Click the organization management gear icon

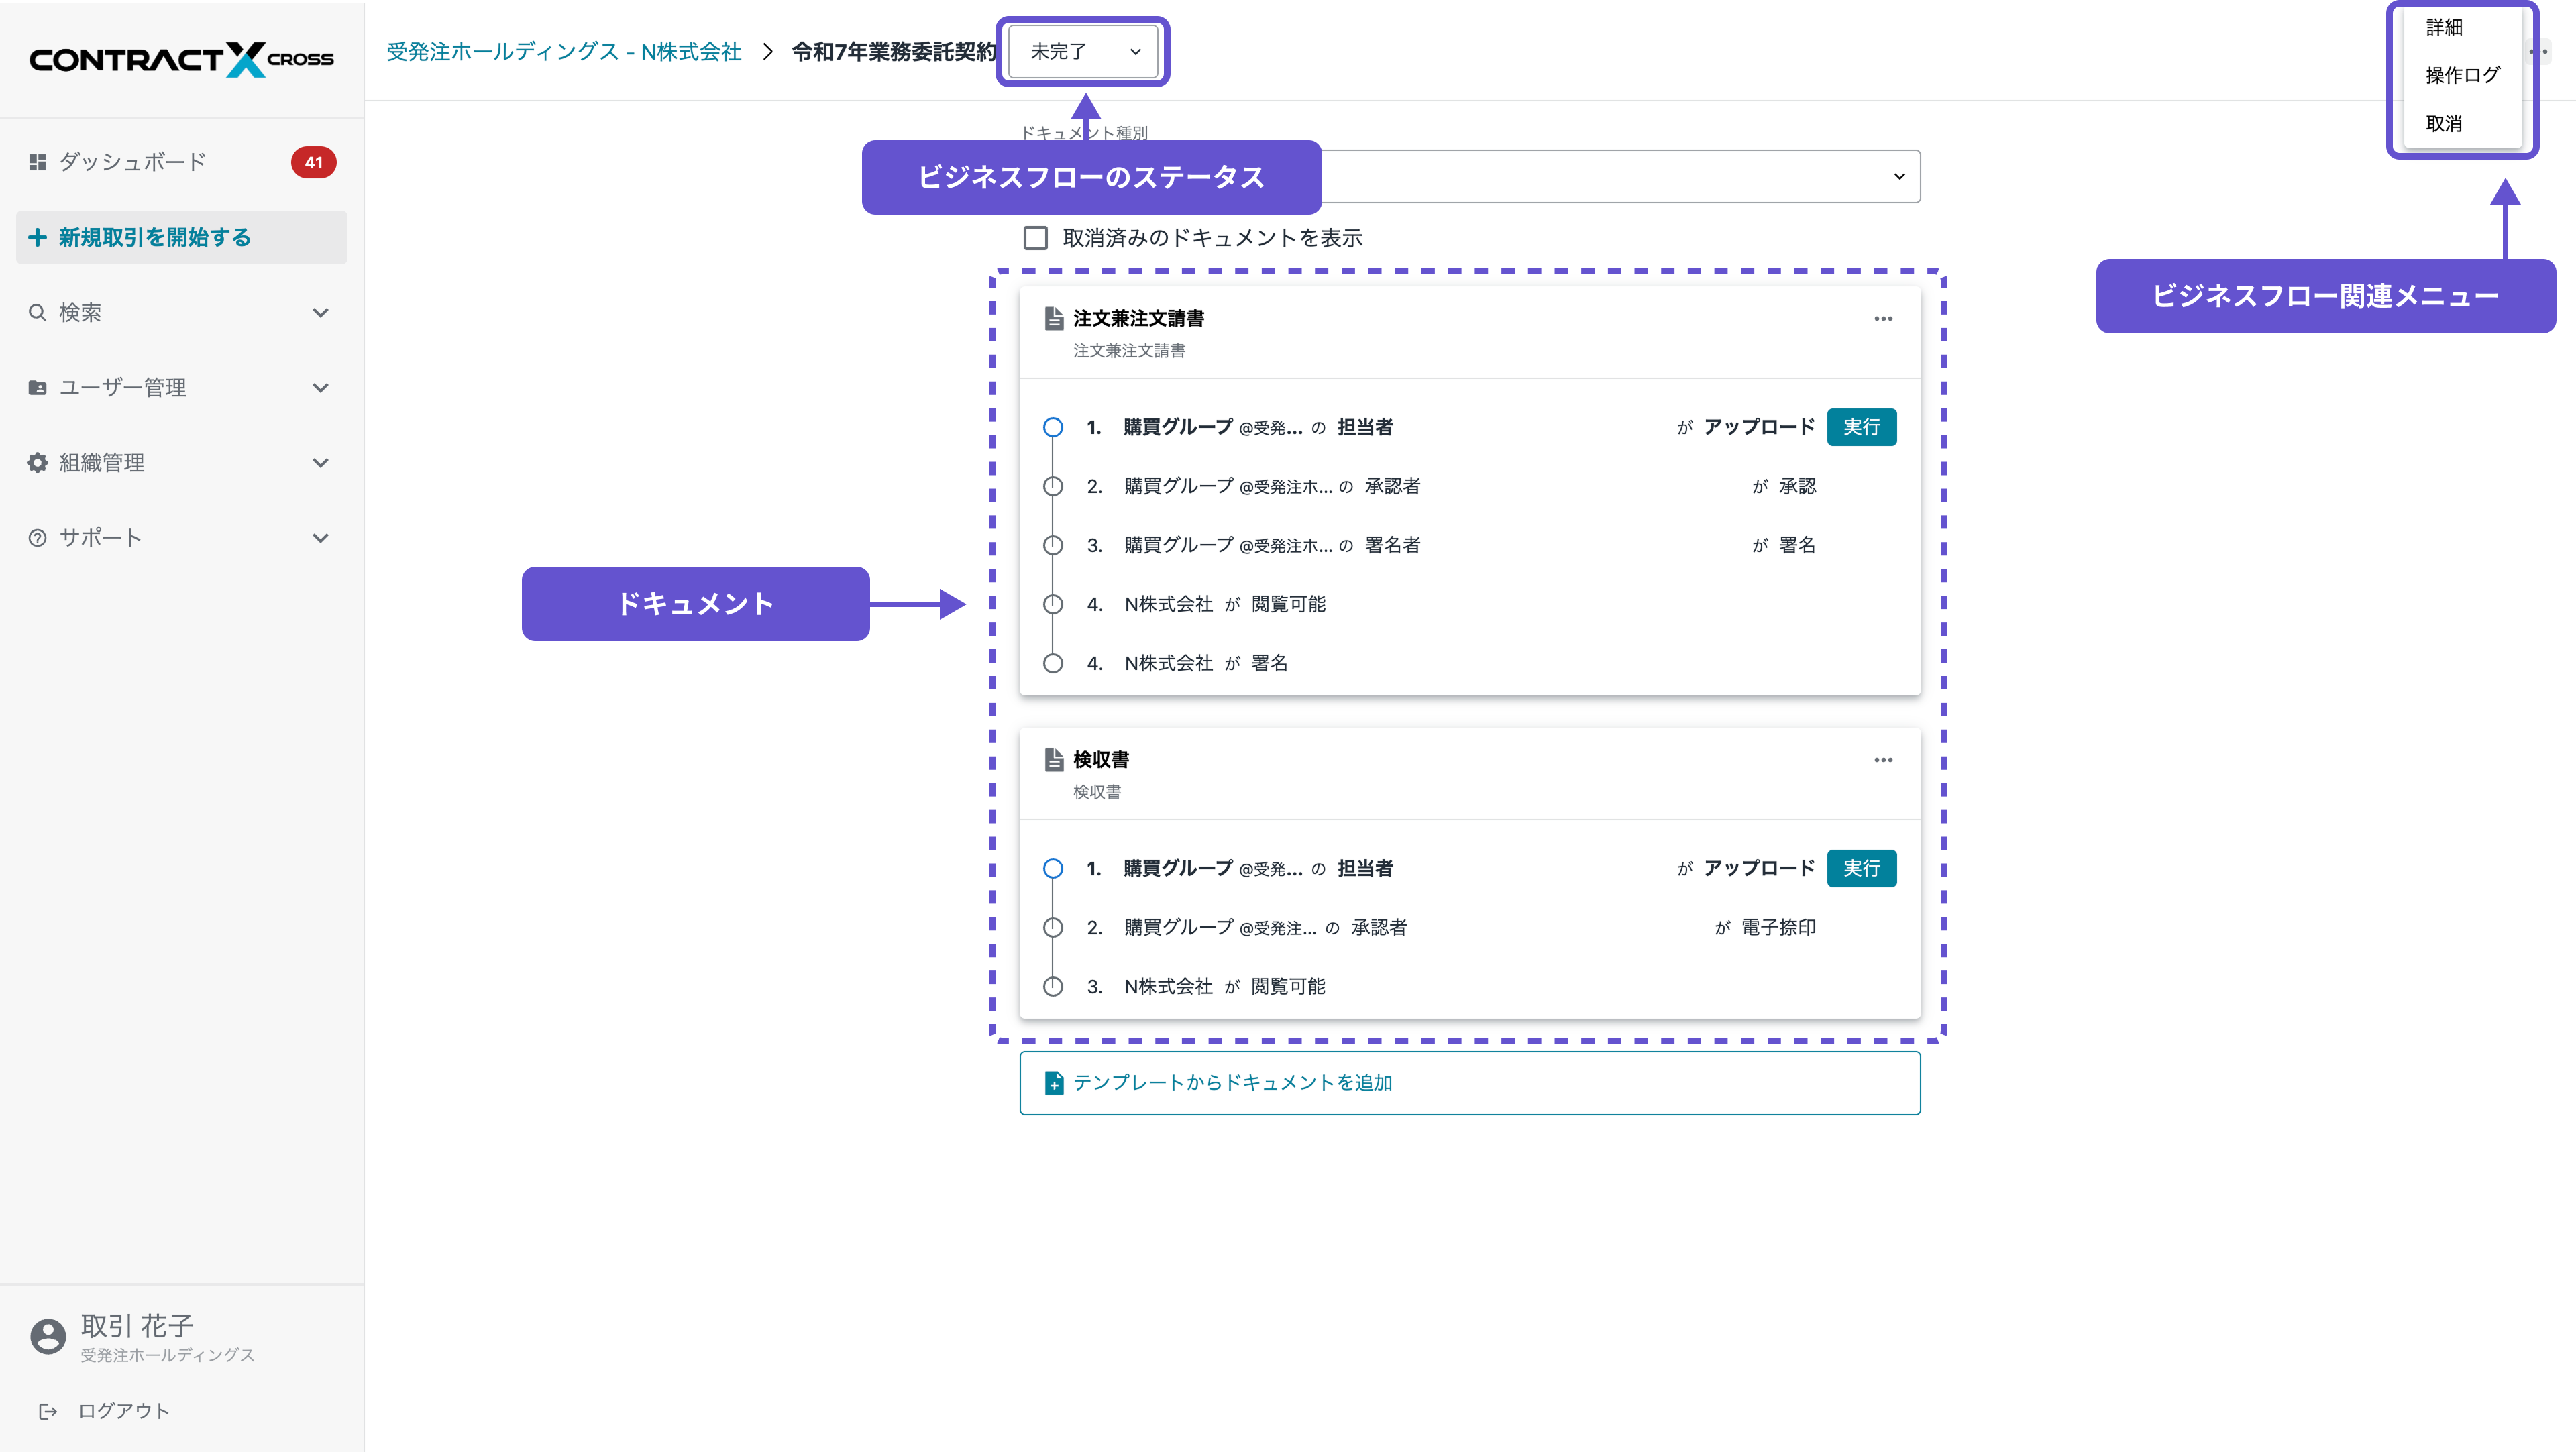pyautogui.click(x=37, y=463)
